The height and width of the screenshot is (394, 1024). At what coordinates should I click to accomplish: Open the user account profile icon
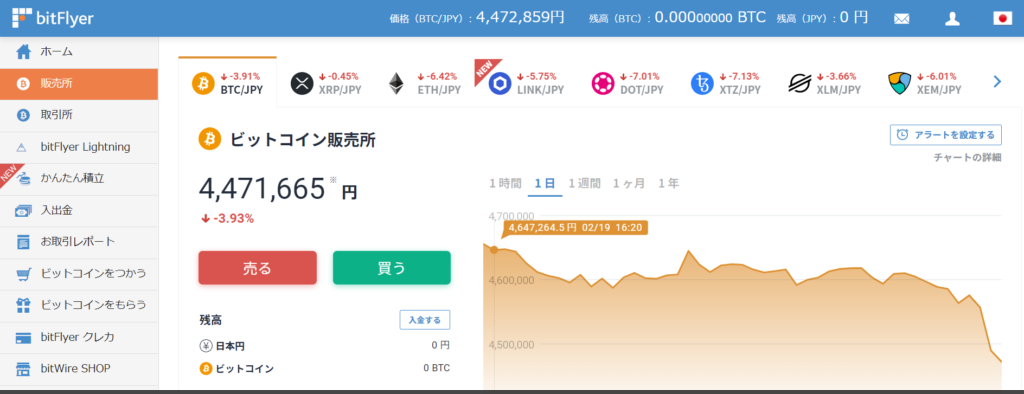[952, 18]
